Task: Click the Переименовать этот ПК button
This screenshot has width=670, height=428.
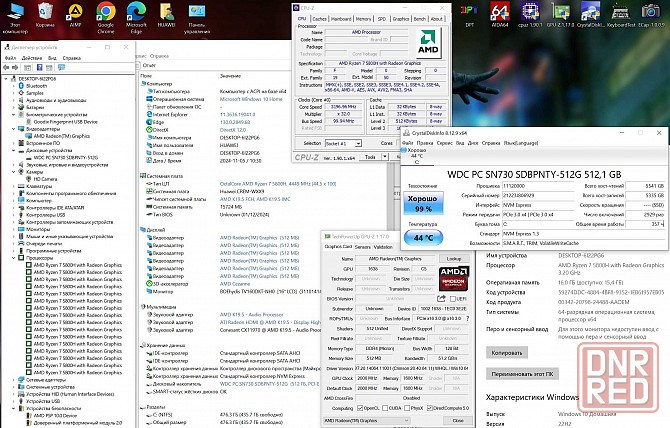Action: (x=522, y=374)
